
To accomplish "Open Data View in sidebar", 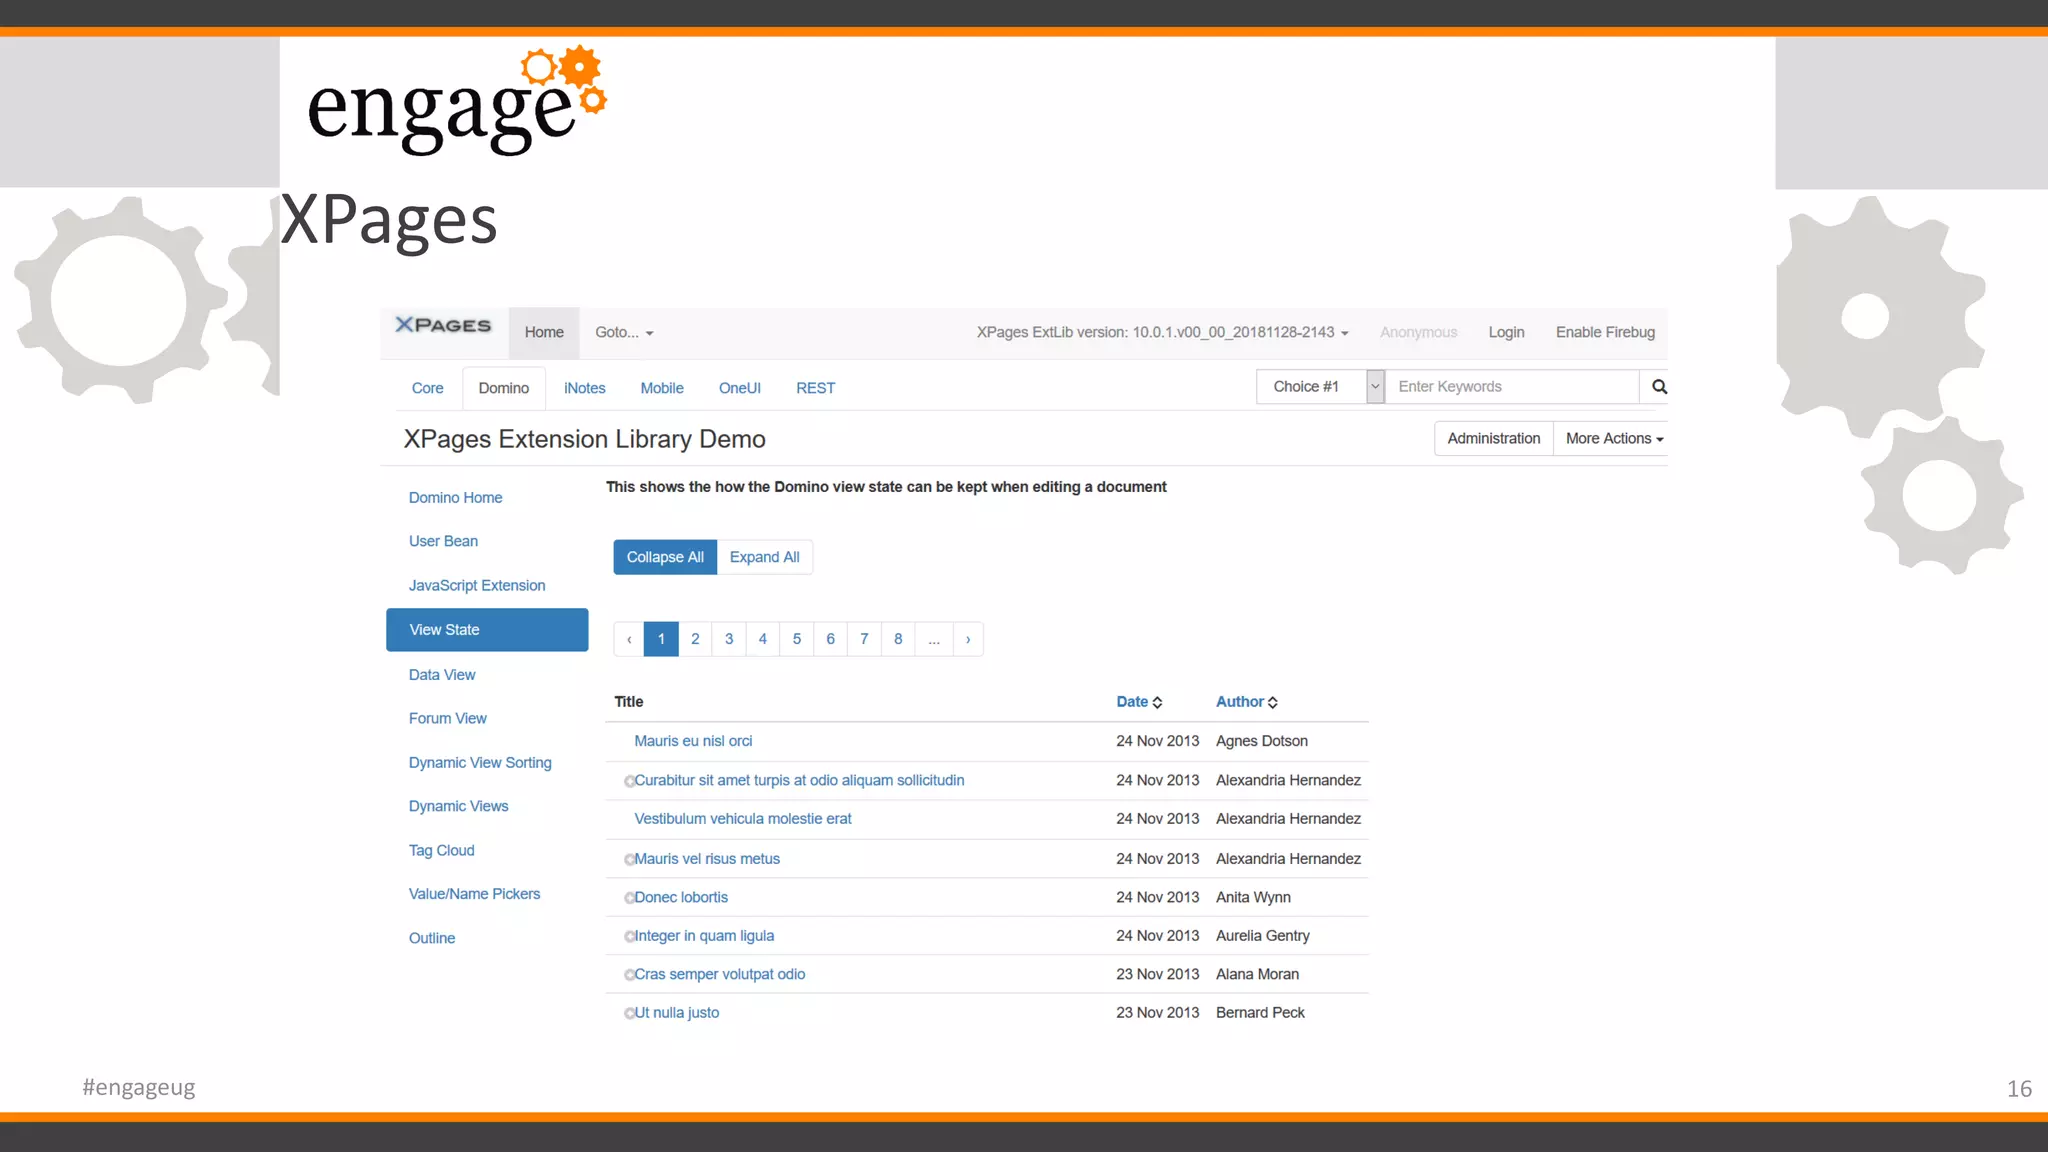I will point(442,675).
